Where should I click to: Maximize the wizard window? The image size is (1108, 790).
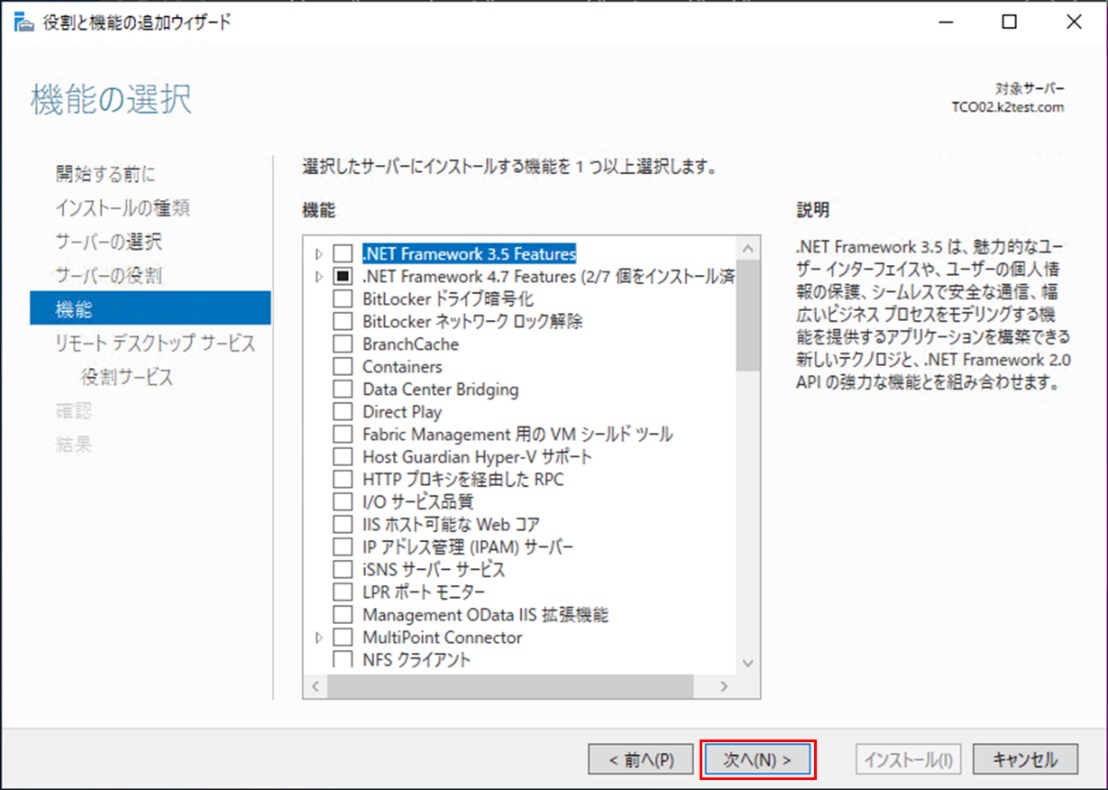[x=1009, y=22]
